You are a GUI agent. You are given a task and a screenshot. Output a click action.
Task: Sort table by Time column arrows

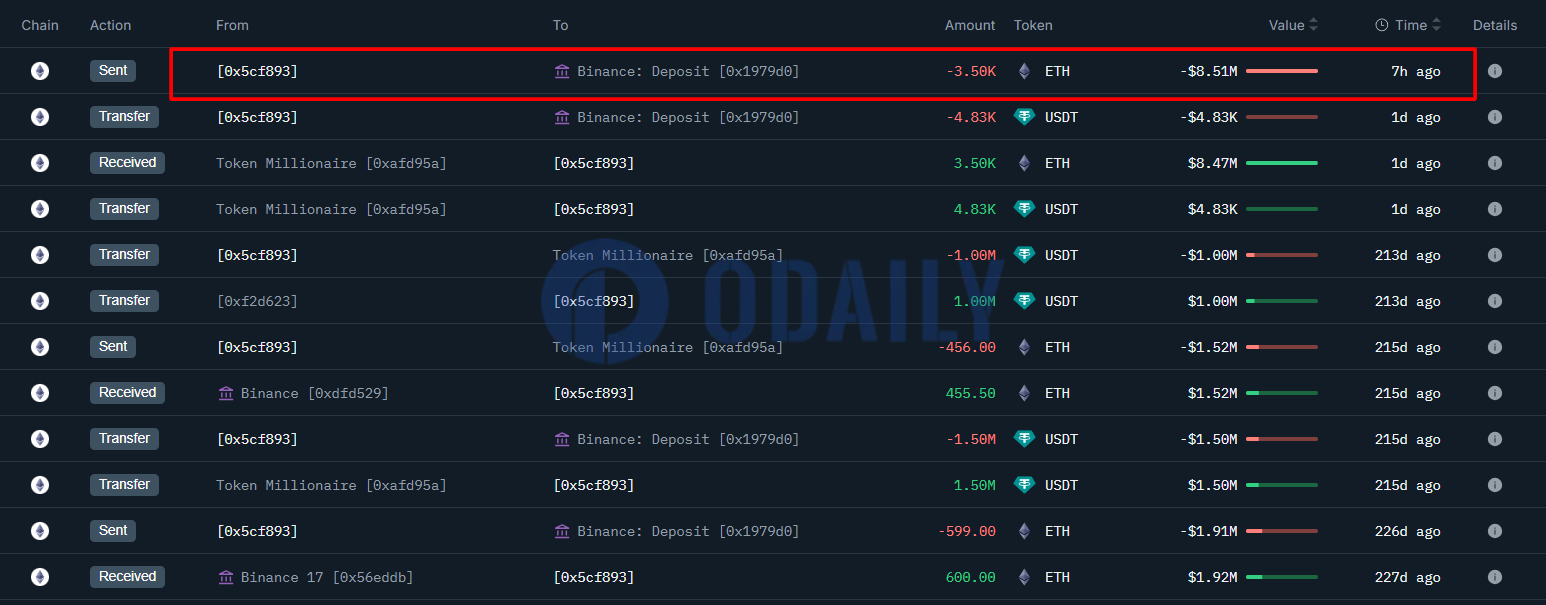click(x=1436, y=25)
